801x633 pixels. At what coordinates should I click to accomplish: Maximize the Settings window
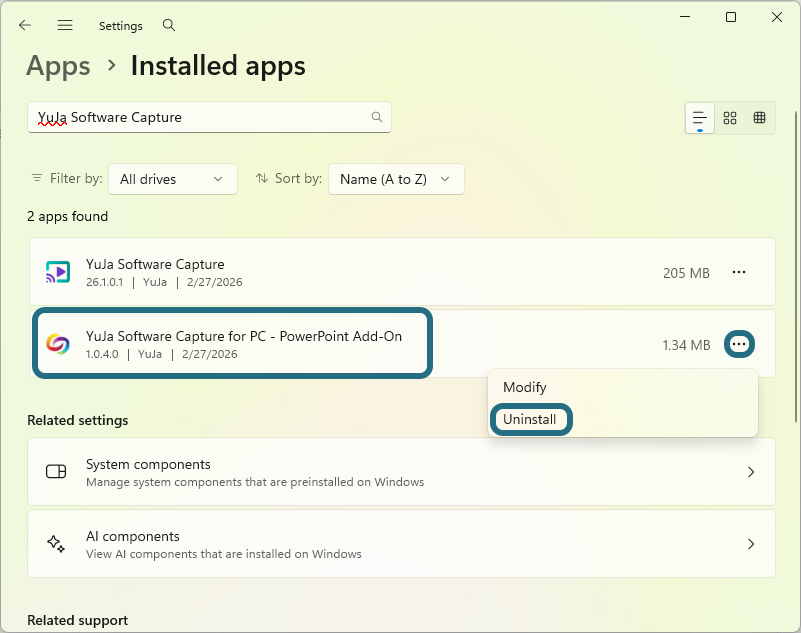click(x=731, y=17)
